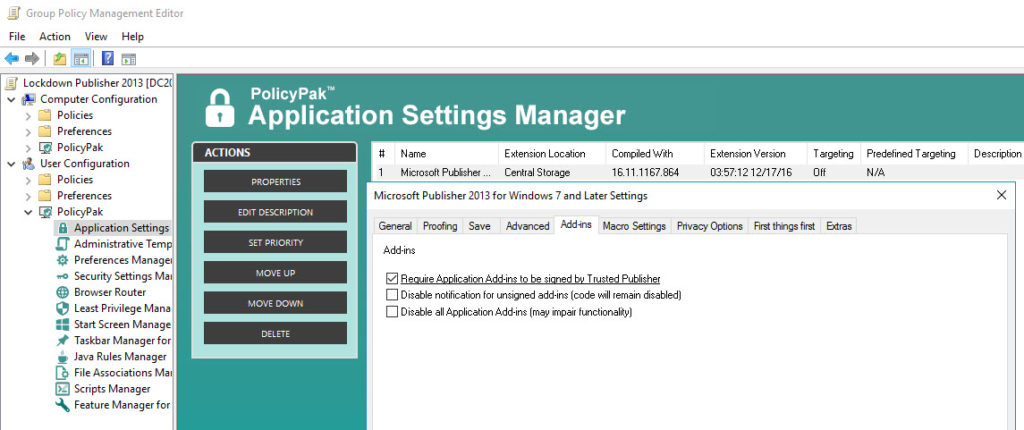
Task: Click the Lockdown Publisher 2013 root icon
Action: pyautogui.click(x=12, y=83)
